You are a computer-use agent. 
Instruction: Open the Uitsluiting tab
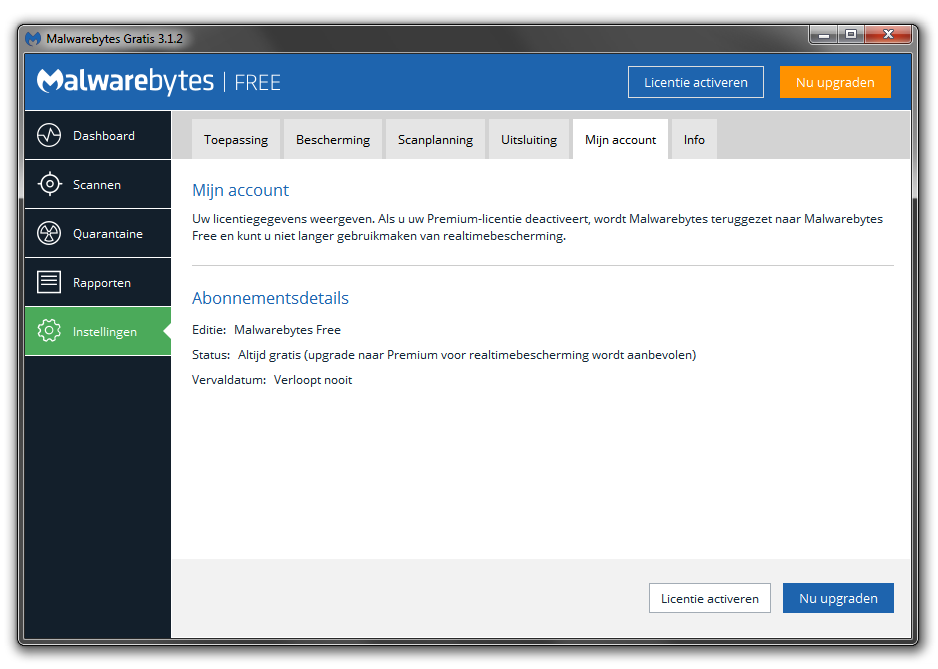tap(529, 139)
